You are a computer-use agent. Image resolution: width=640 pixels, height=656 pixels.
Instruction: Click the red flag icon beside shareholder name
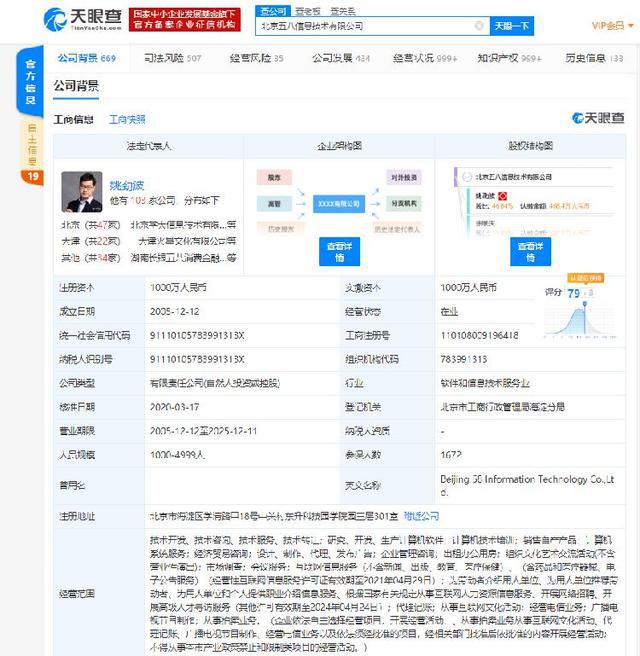[502, 196]
